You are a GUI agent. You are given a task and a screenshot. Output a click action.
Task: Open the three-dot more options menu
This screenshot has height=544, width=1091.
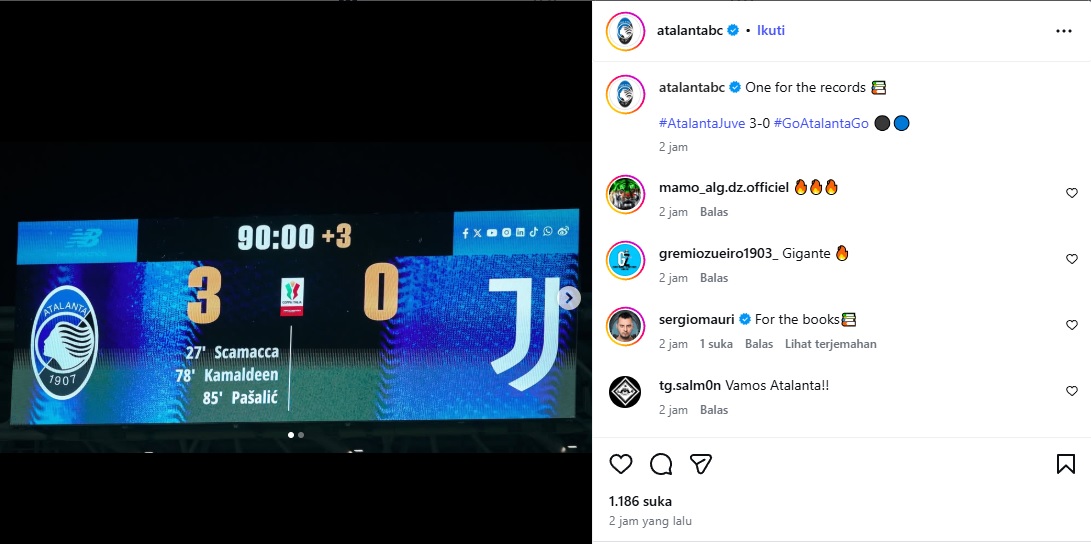click(x=1064, y=31)
